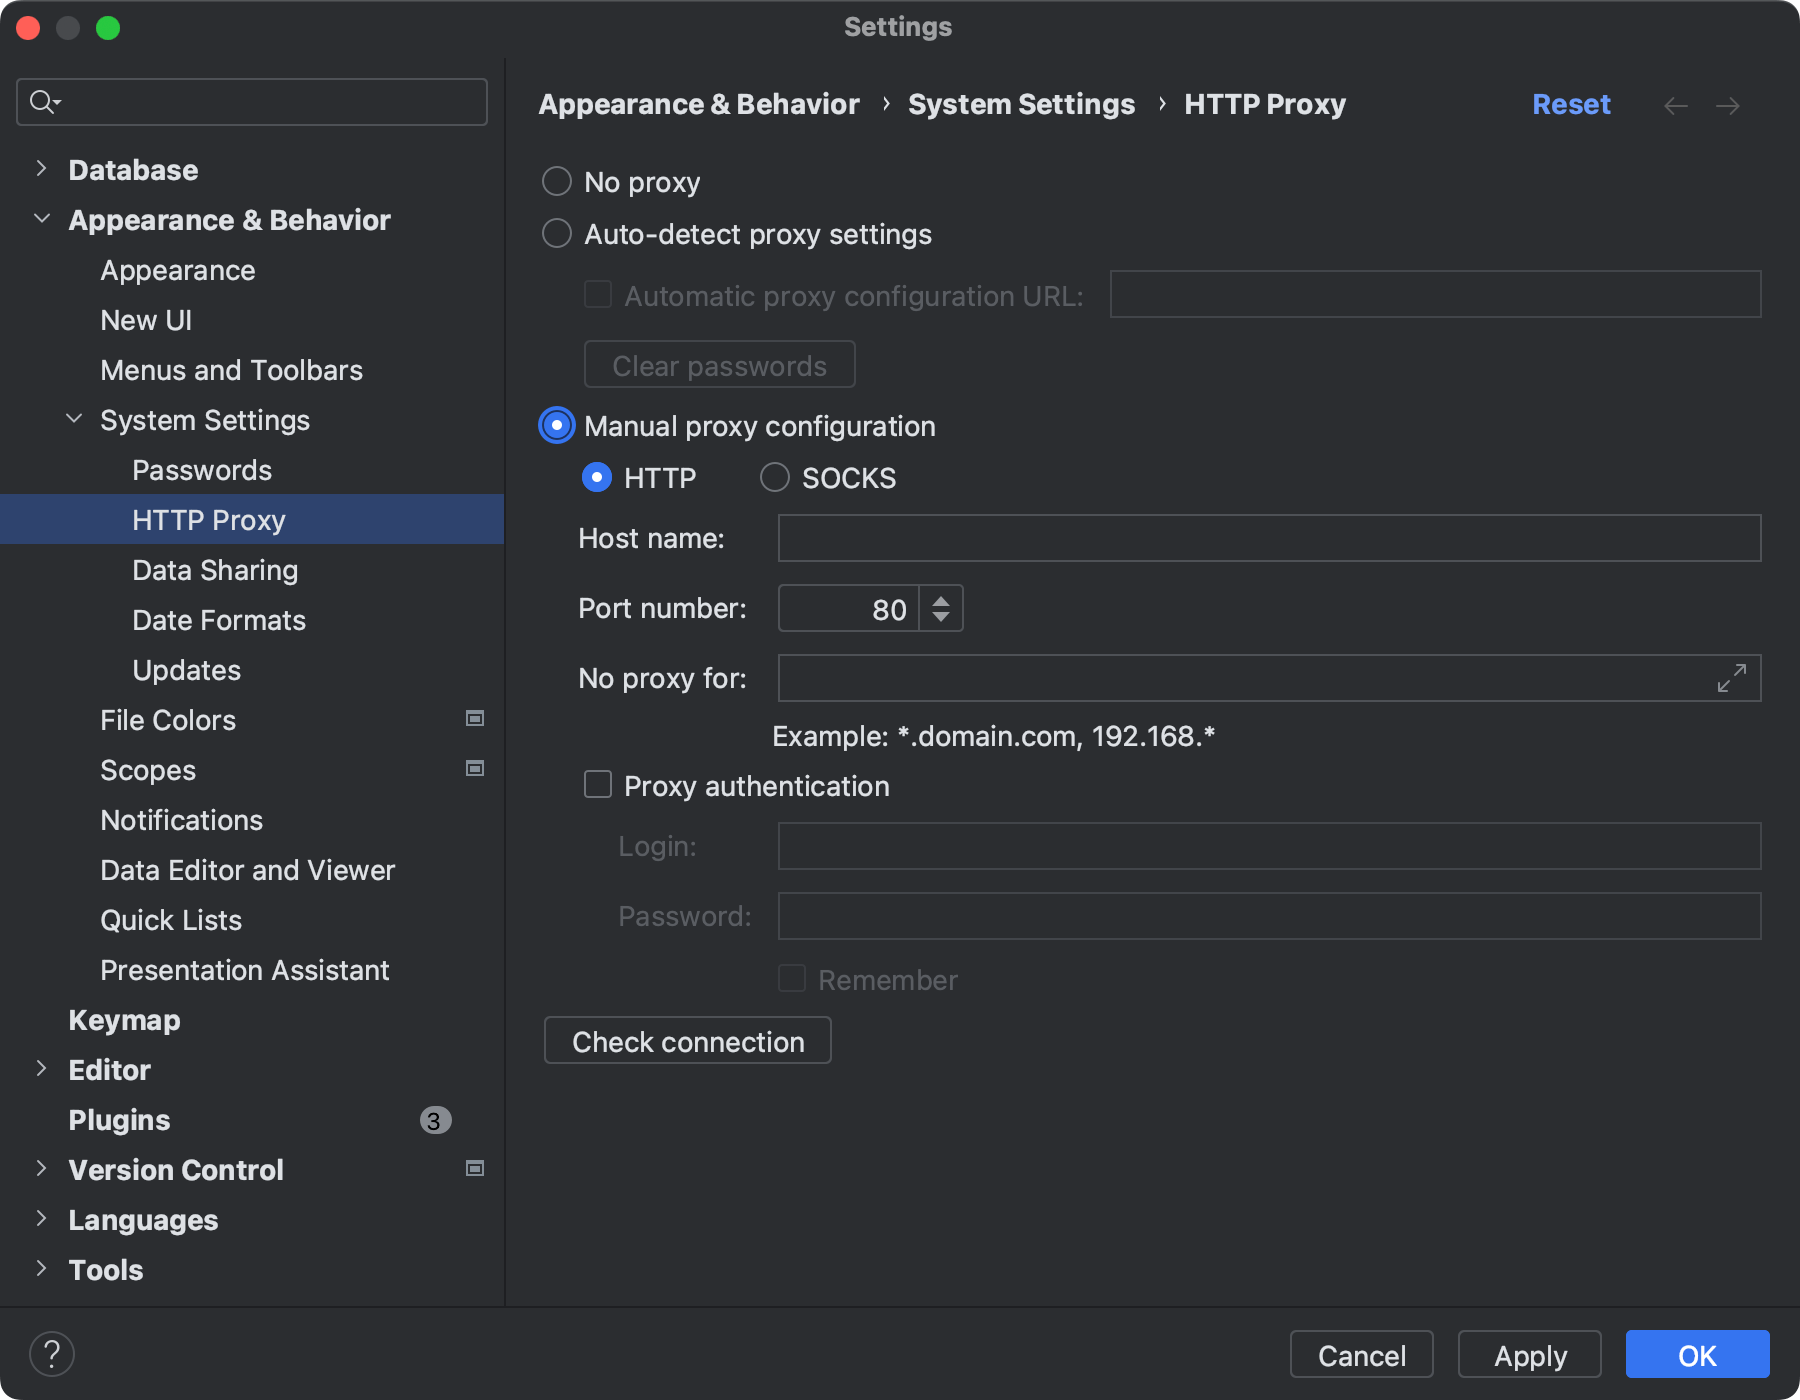The height and width of the screenshot is (1400, 1800).
Task: Expand the Editor tree item
Action: [41, 1069]
